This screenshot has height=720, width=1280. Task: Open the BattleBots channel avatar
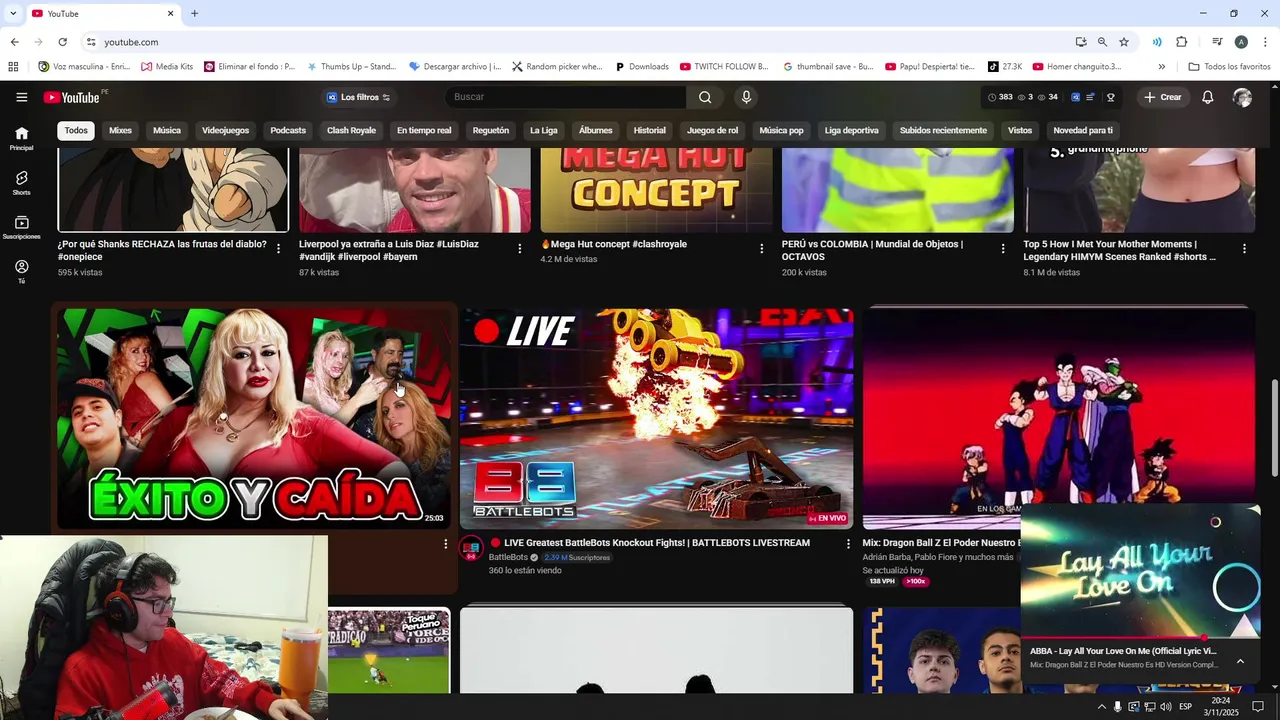471,548
